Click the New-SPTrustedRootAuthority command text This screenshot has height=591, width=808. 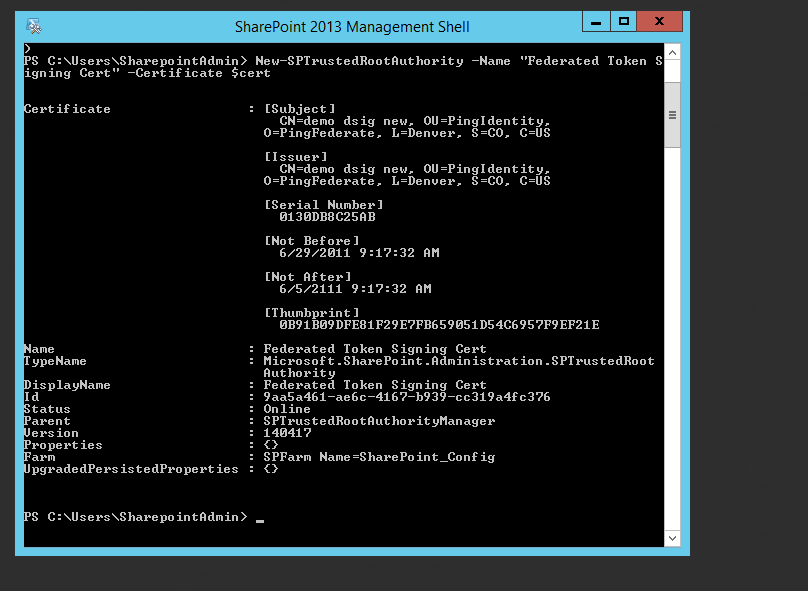pyautogui.click(x=359, y=61)
